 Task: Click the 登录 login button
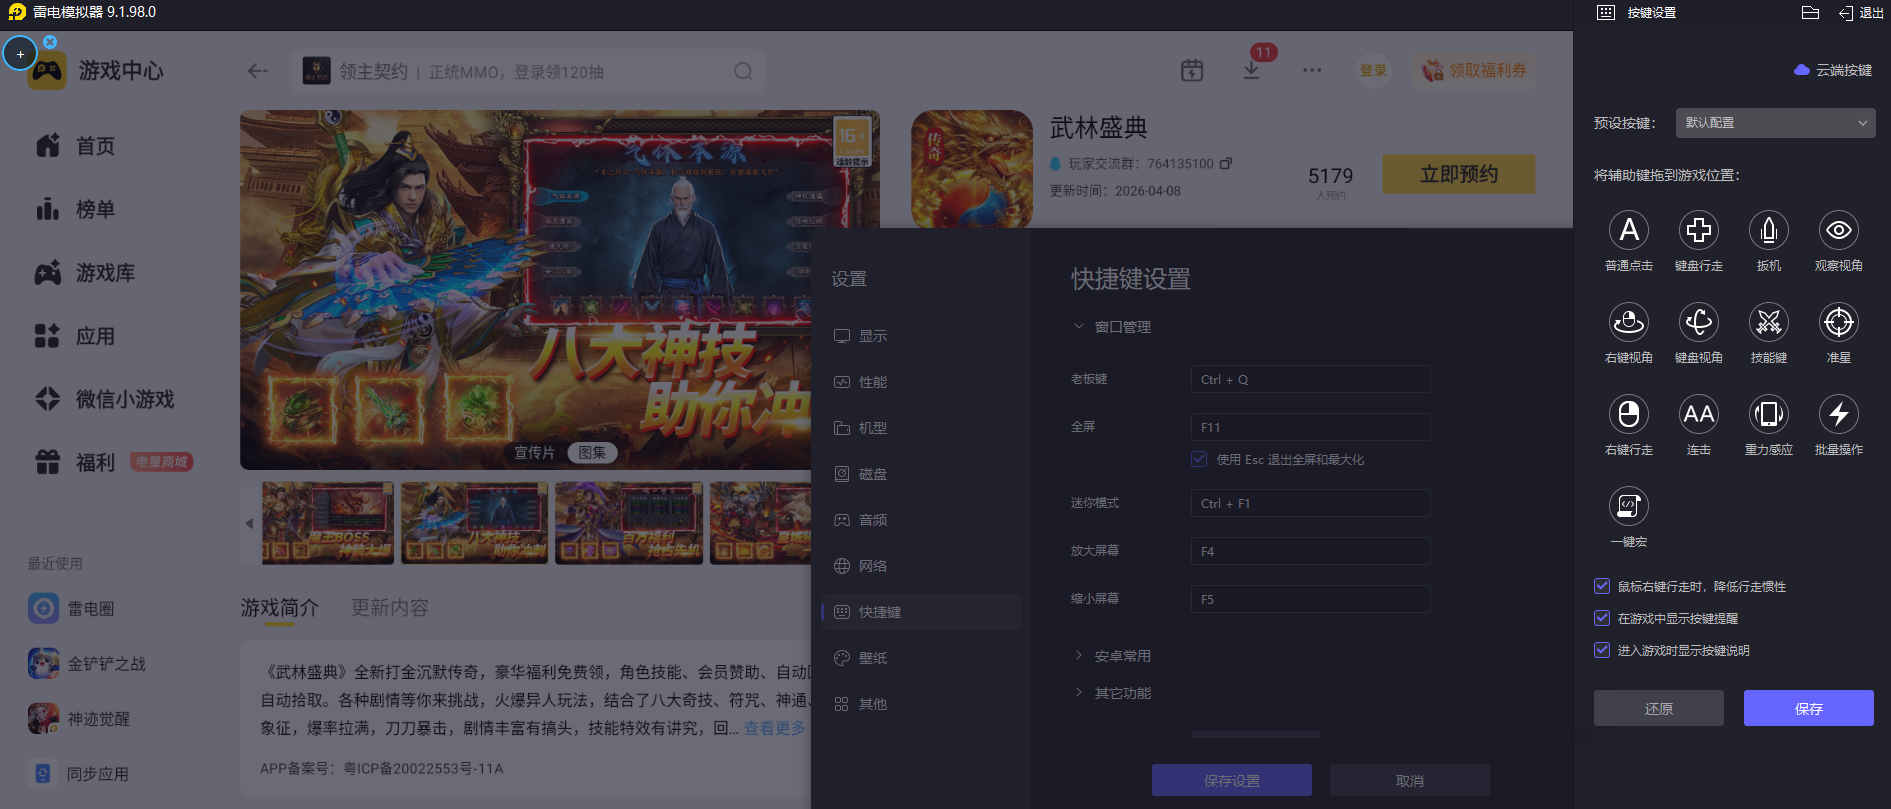tap(1373, 71)
